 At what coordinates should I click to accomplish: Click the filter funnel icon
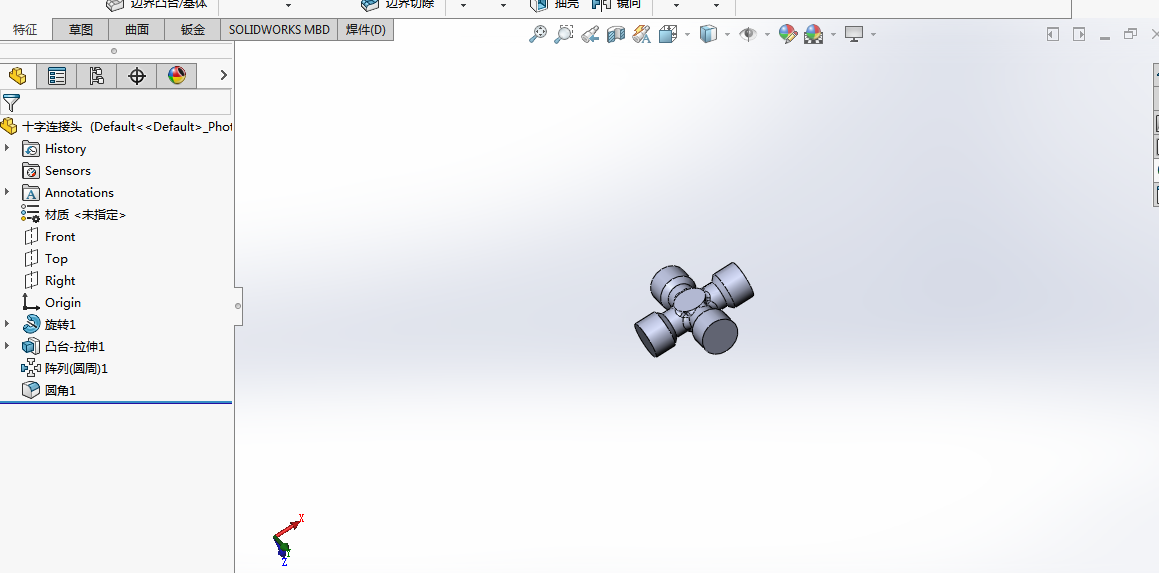tap(11, 102)
